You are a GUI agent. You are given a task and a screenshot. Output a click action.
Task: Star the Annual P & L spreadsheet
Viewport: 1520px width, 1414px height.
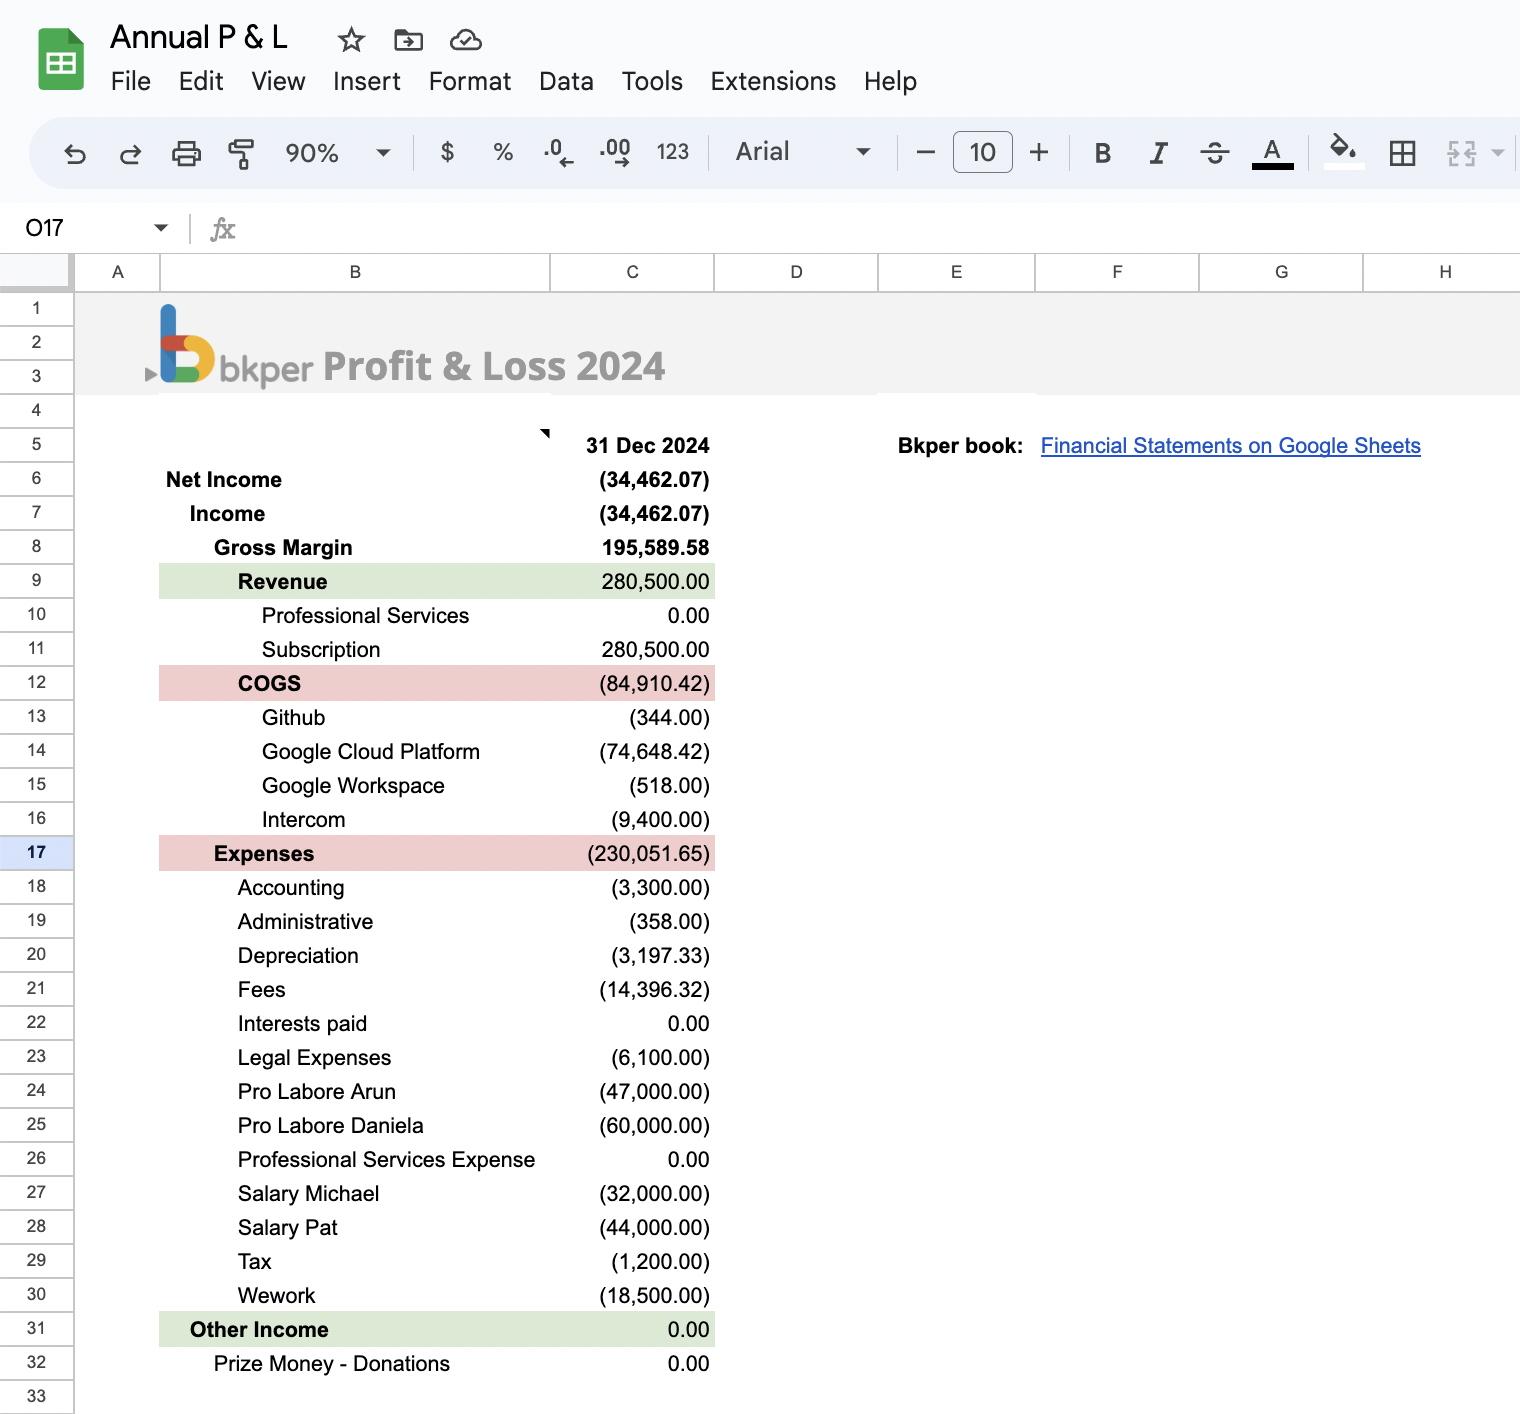(350, 39)
